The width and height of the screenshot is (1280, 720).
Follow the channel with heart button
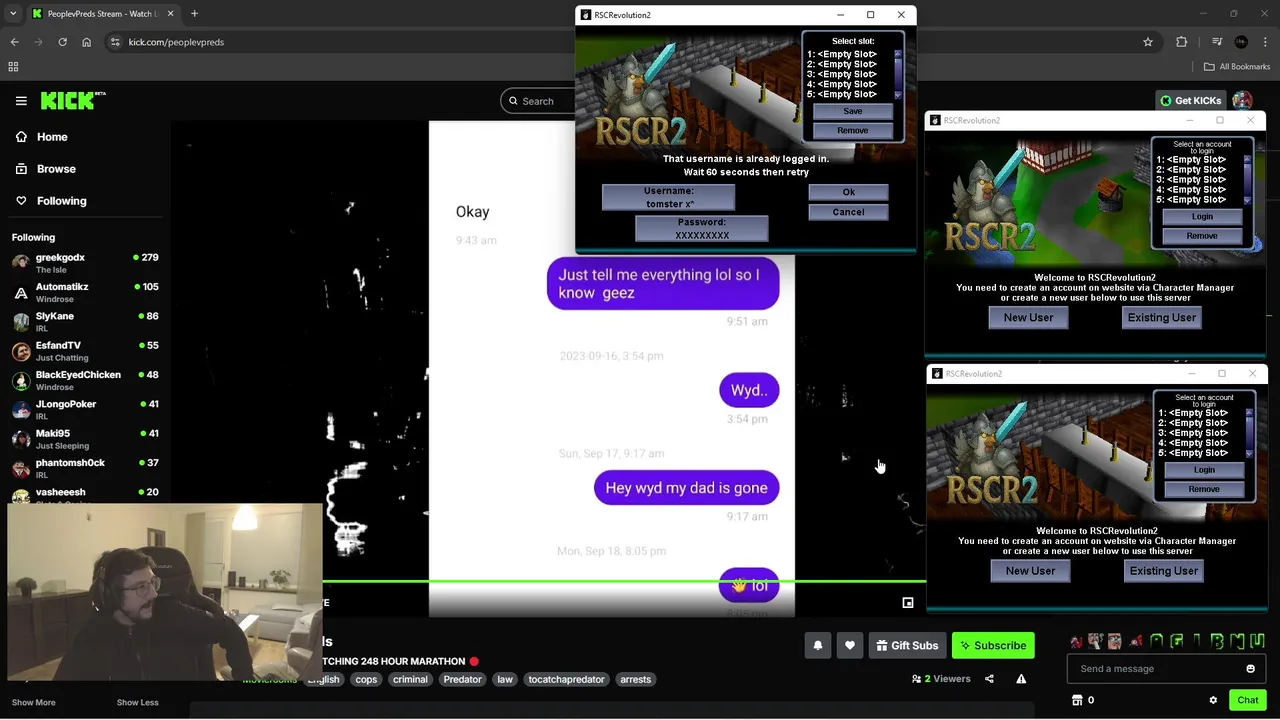850,645
